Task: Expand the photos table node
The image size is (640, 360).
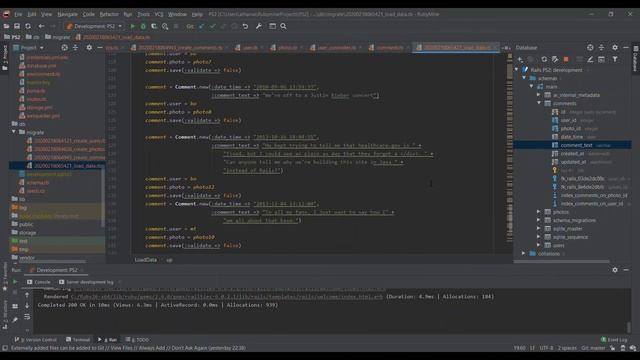Action: tap(539, 212)
